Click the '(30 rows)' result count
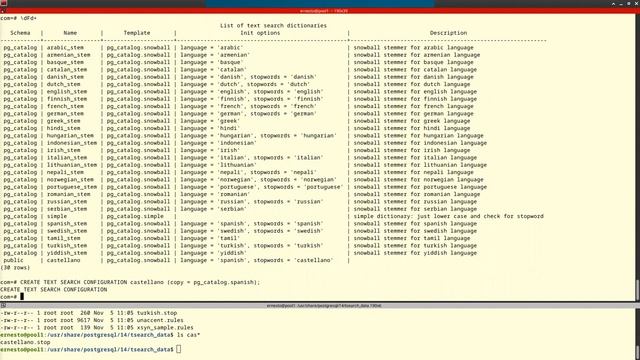640x360 pixels. tap(15, 268)
